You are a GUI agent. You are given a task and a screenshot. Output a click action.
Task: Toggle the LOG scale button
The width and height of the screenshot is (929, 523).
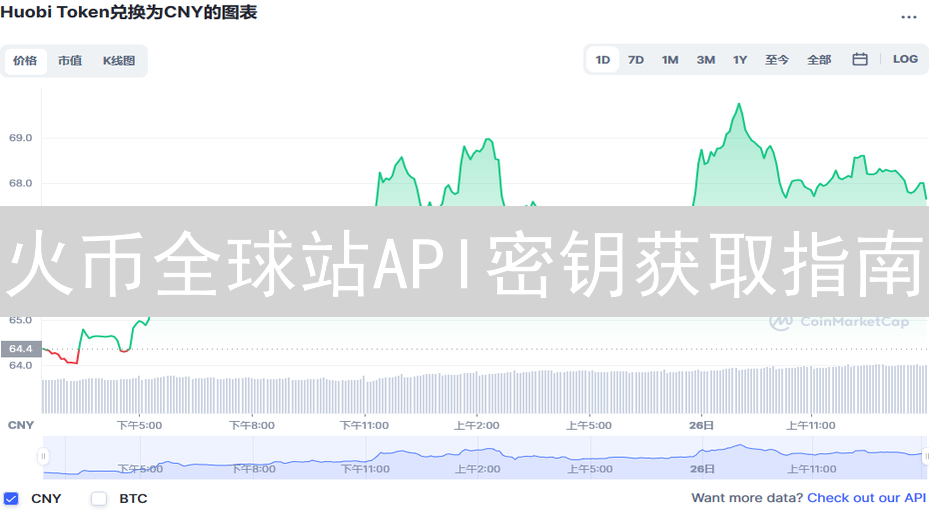[905, 59]
